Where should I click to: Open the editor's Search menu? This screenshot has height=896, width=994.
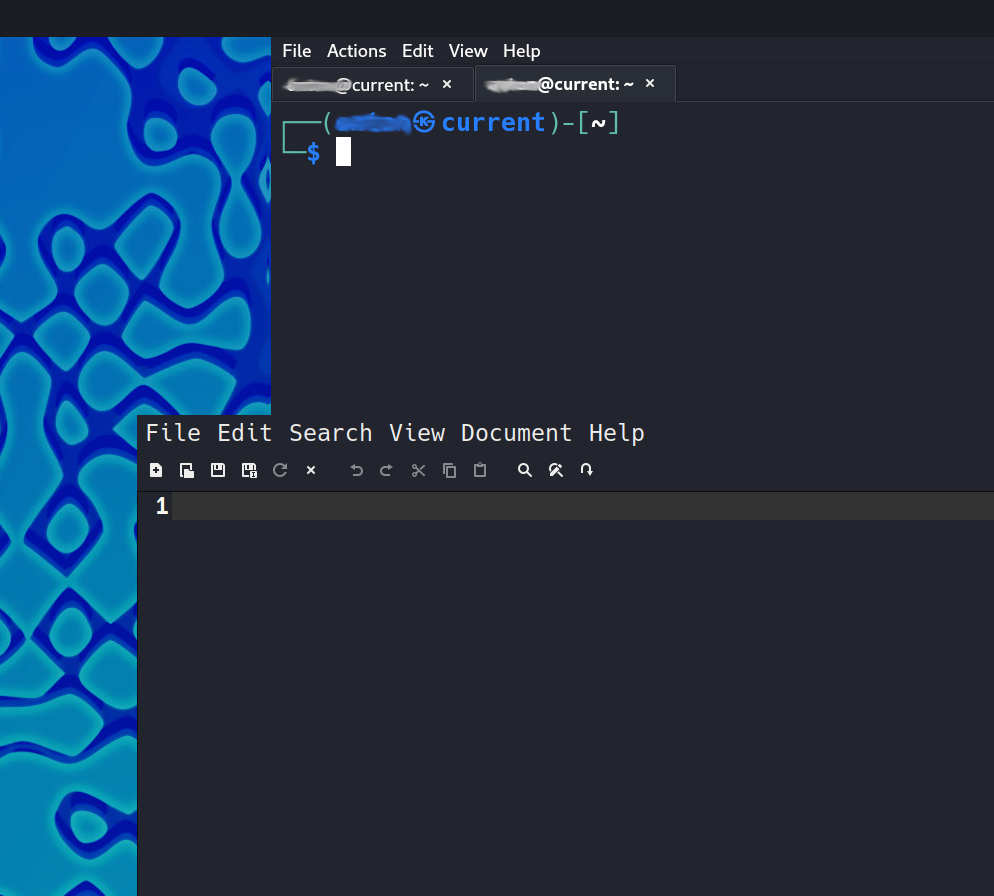click(330, 433)
